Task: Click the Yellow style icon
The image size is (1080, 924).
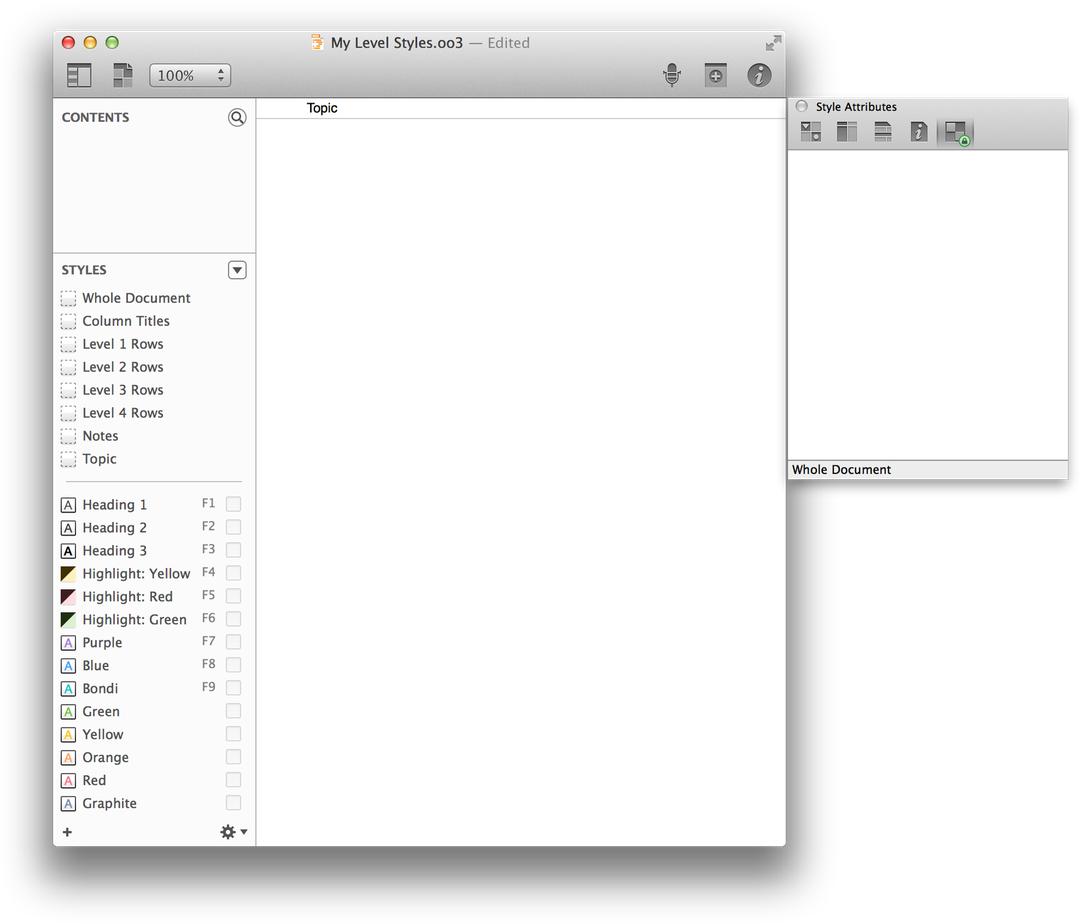Action: click(68, 735)
